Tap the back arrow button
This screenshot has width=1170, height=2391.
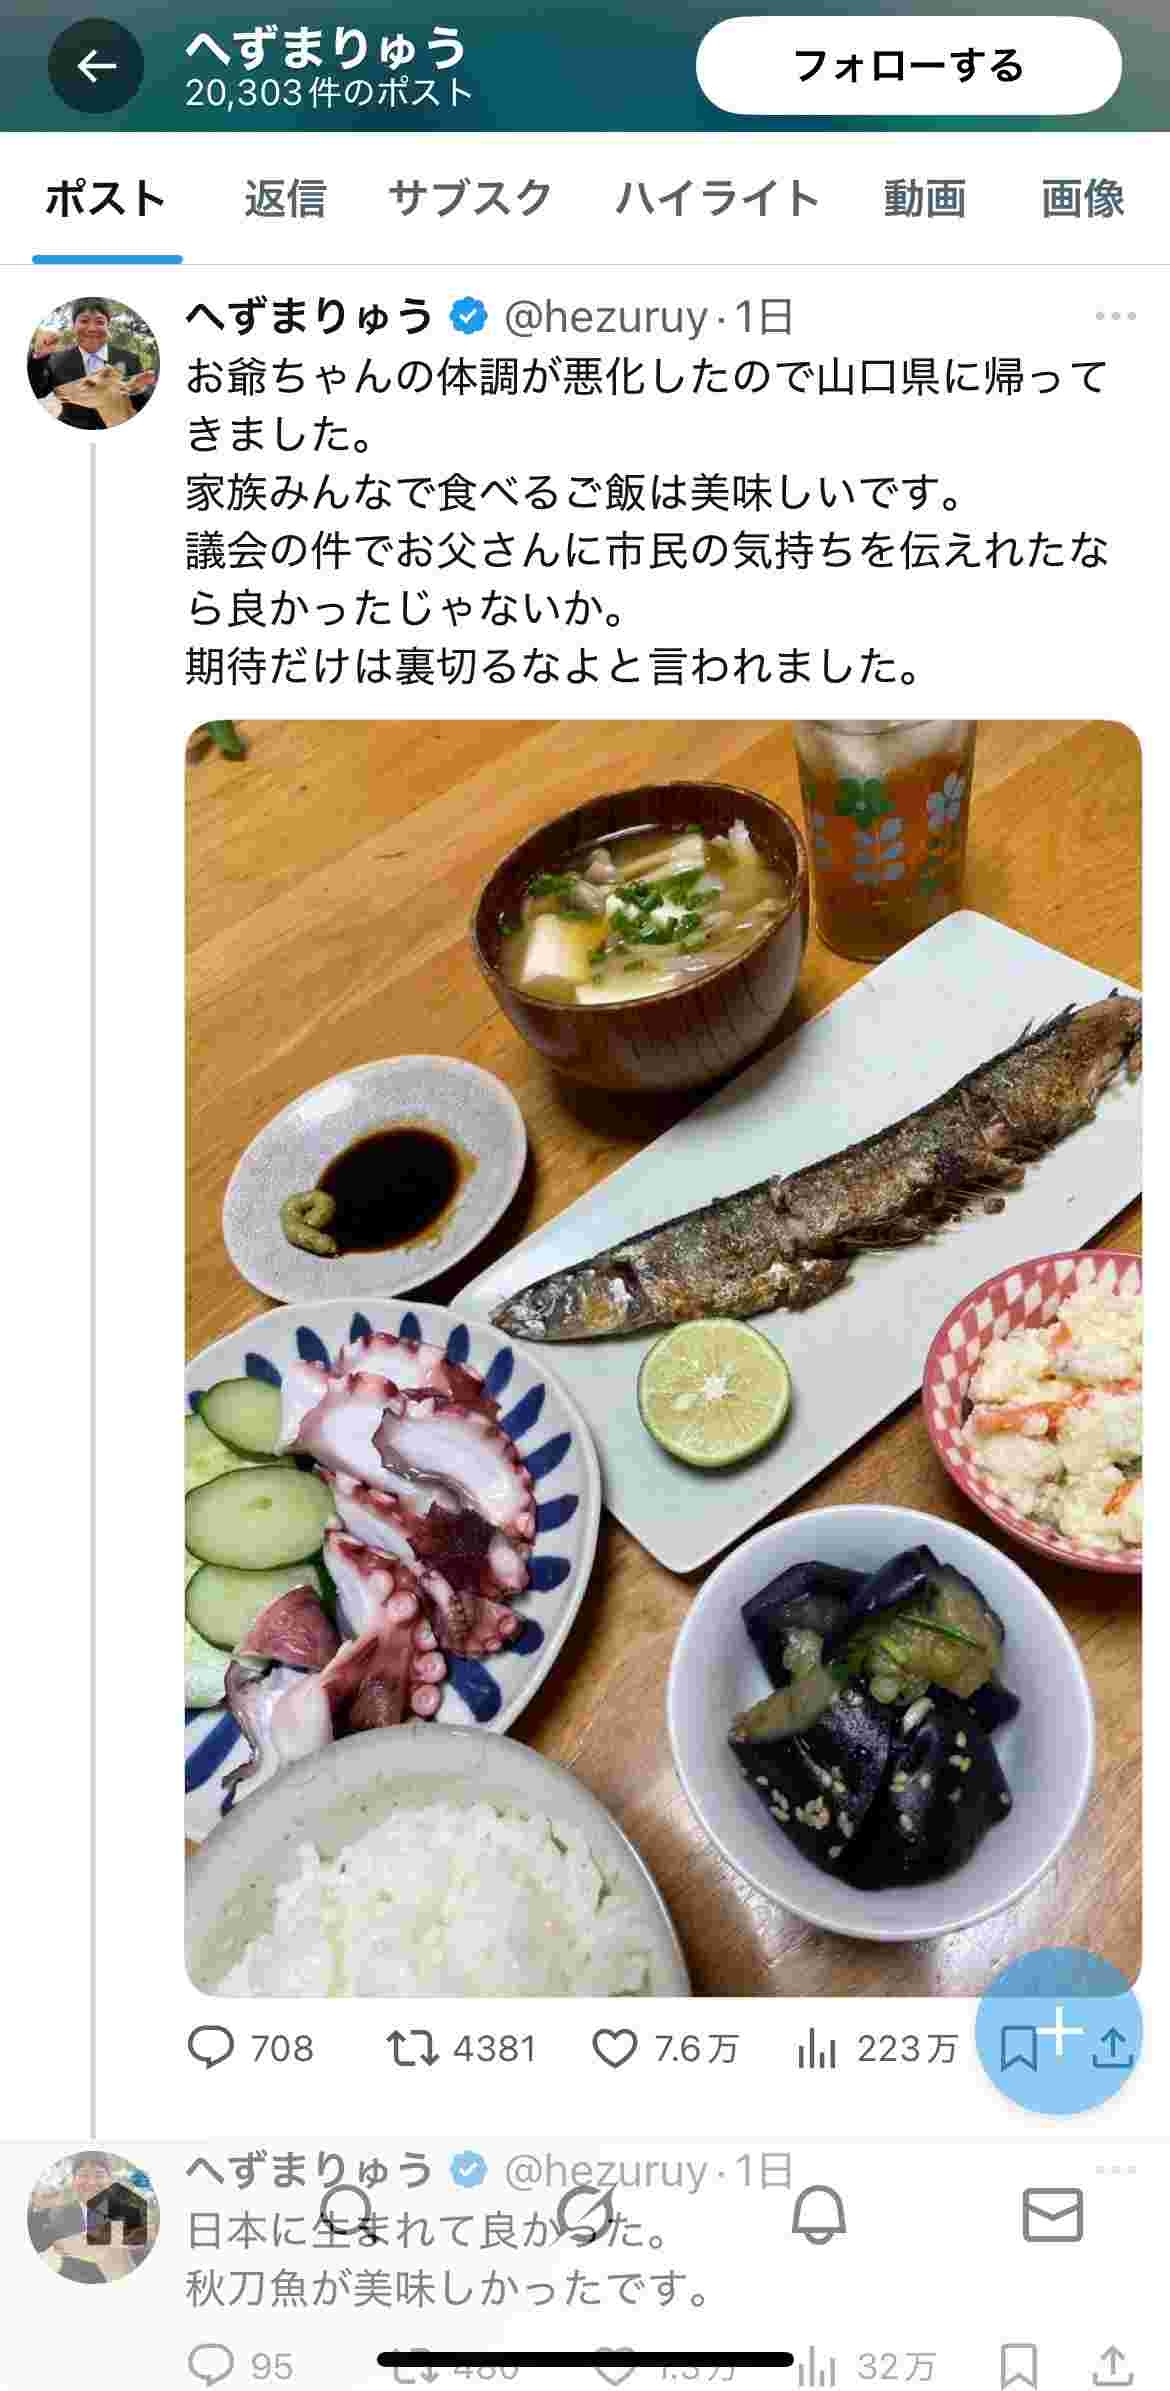[96, 66]
